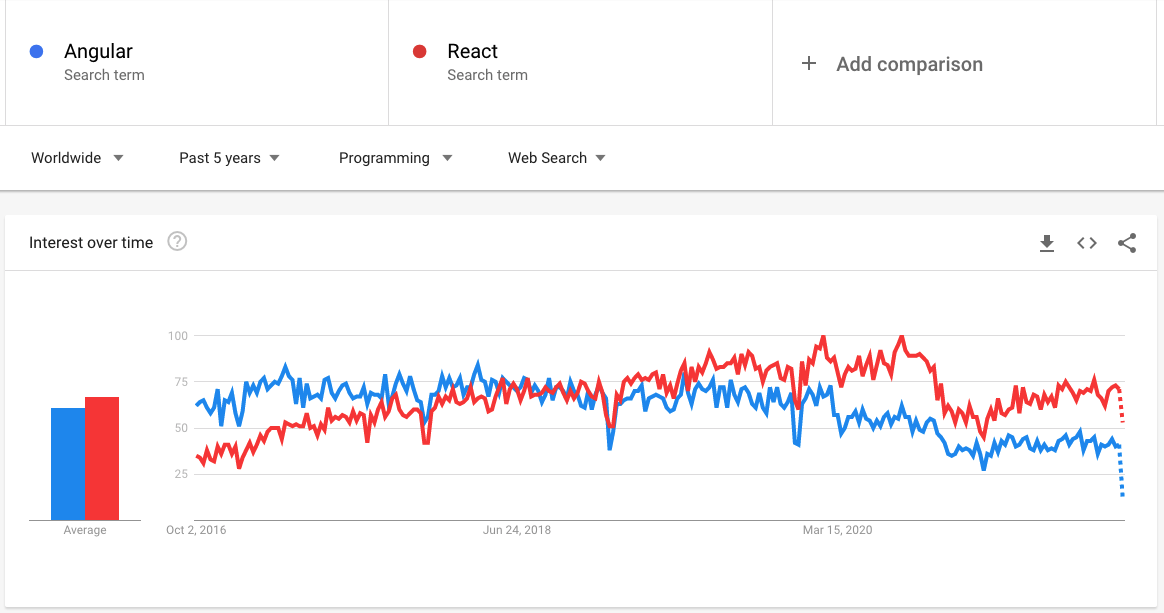
Task: Open the Programming category dropdown
Action: click(395, 158)
